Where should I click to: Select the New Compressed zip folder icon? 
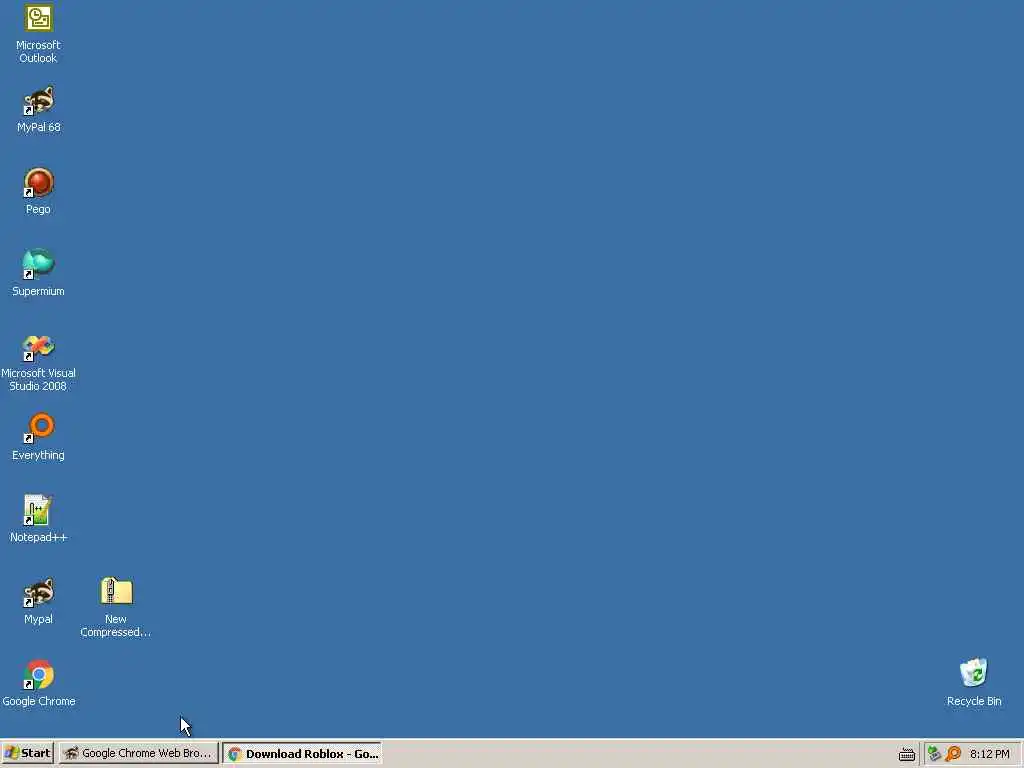coord(116,607)
